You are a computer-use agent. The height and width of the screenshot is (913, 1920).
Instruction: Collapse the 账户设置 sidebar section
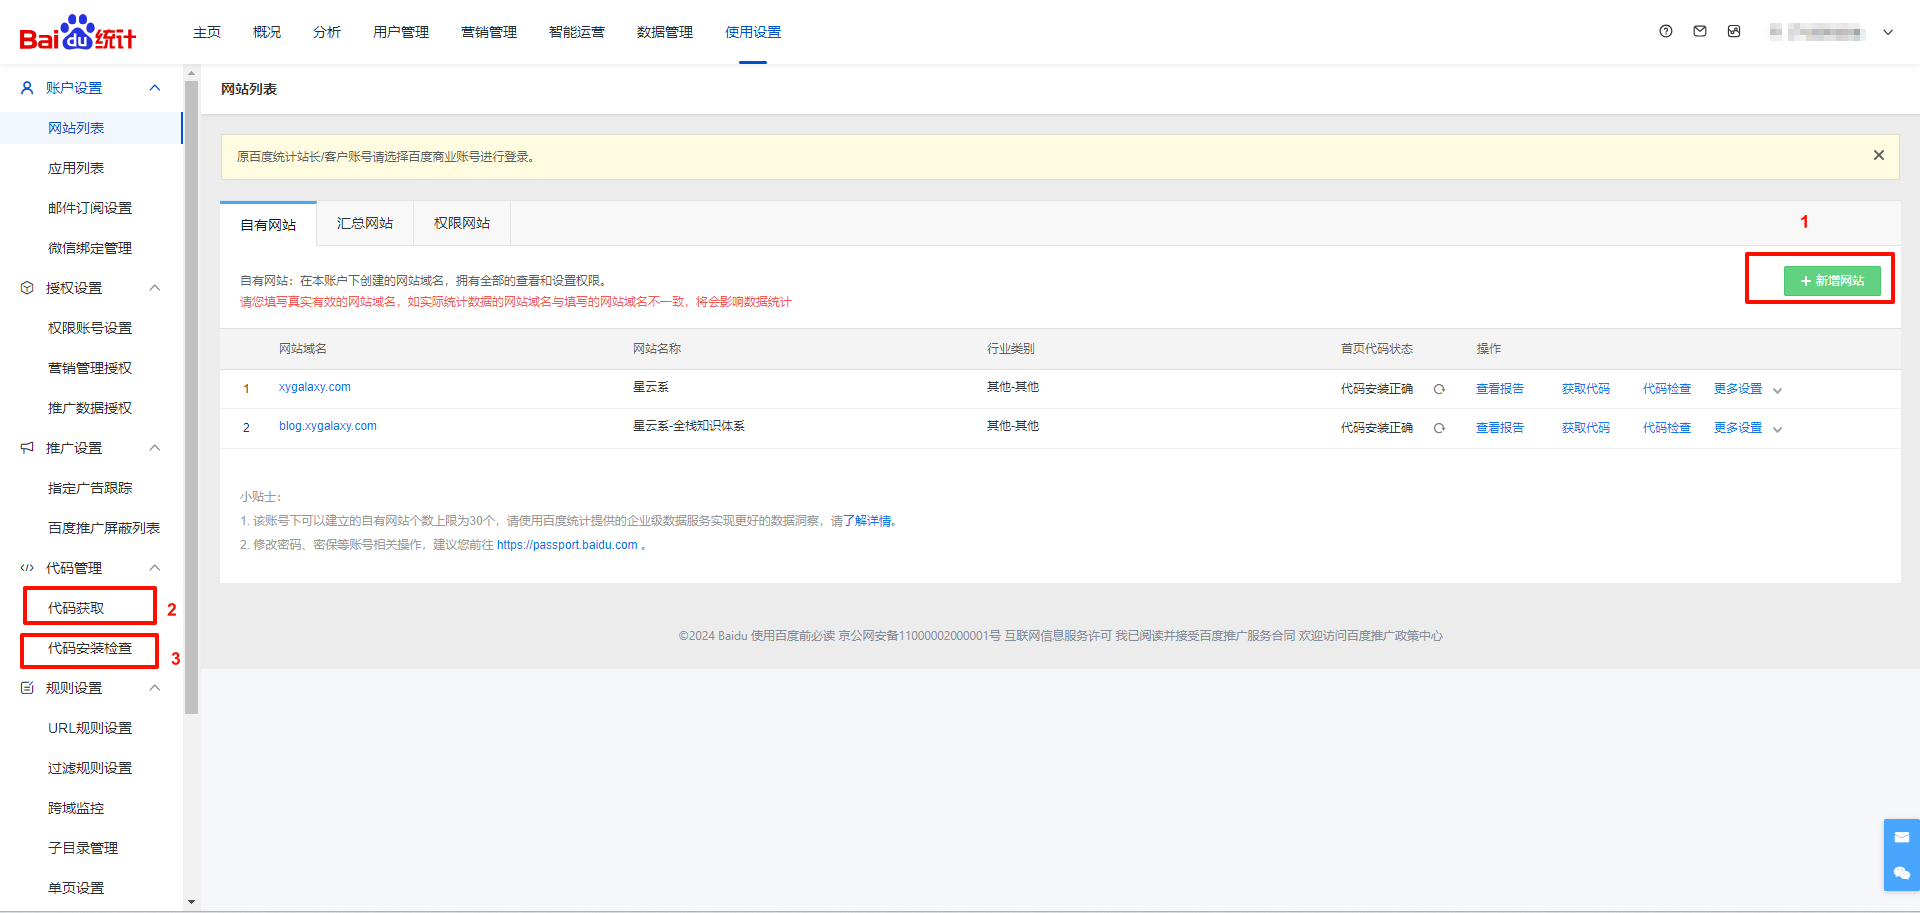click(155, 88)
